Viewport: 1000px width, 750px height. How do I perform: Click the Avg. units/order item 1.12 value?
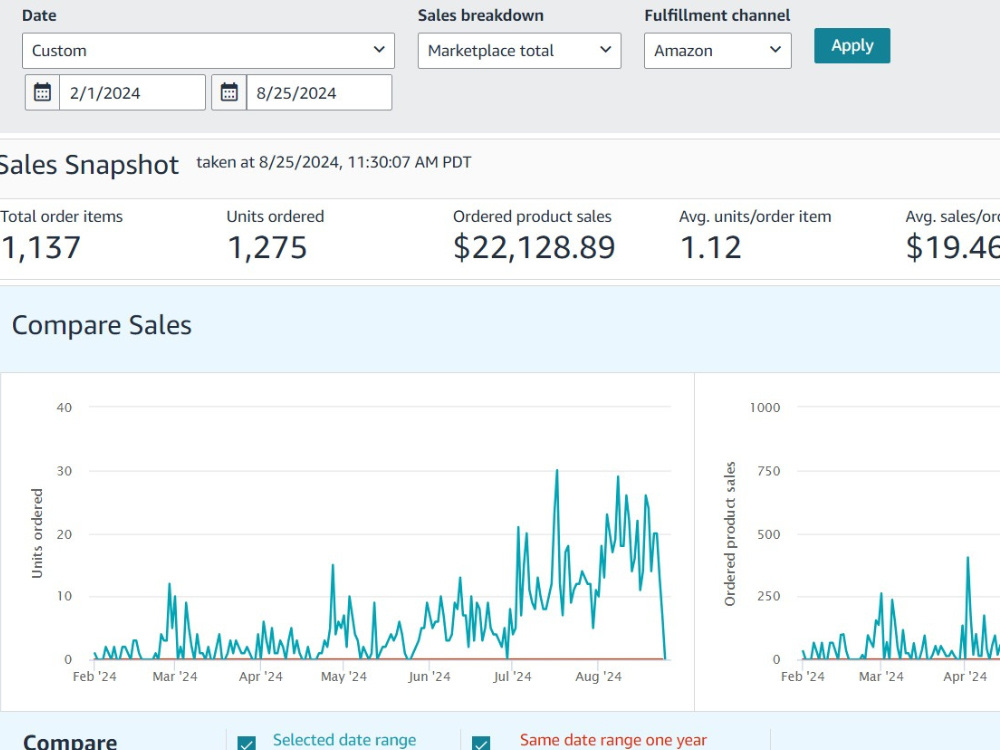(x=710, y=247)
